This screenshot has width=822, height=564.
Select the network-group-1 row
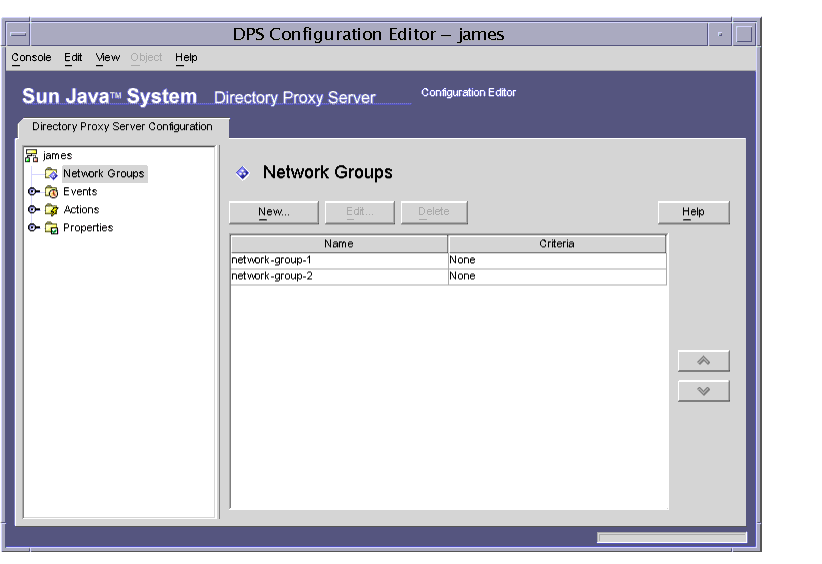pyautogui.click(x=448, y=261)
